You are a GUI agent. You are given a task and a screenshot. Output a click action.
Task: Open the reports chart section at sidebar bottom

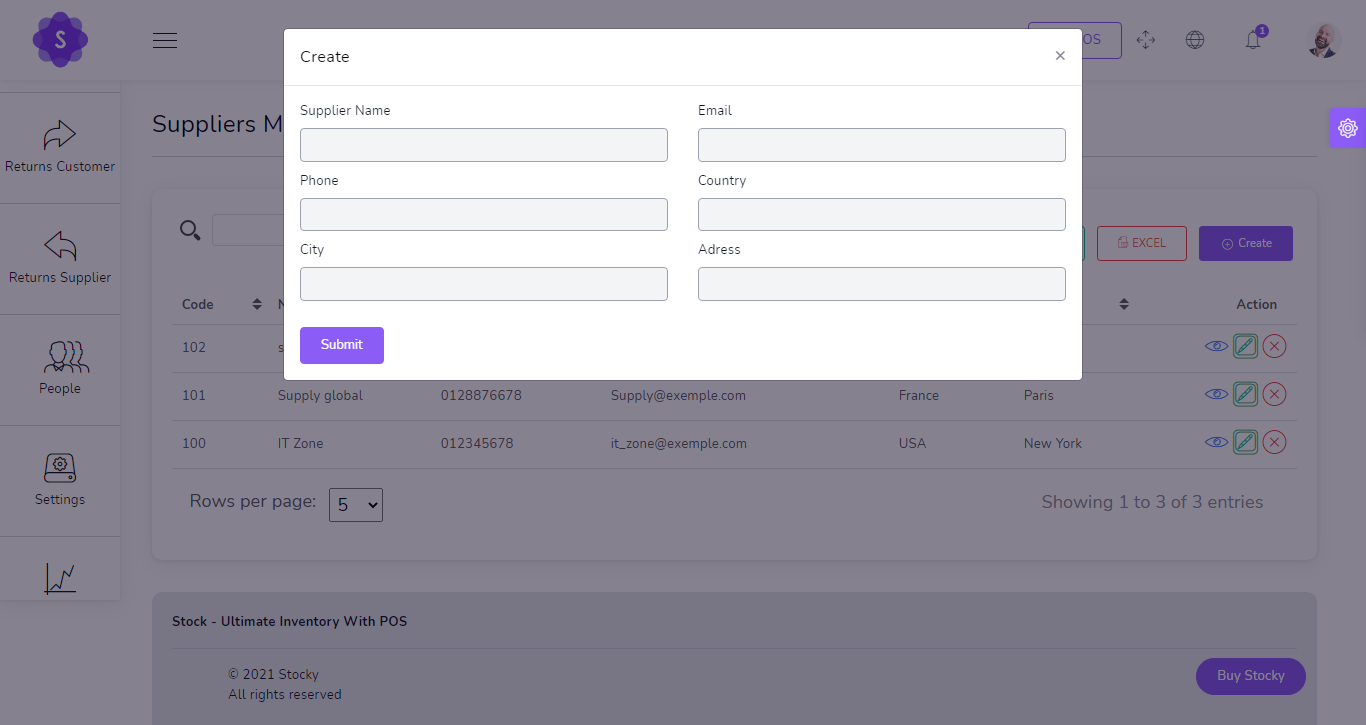(60, 578)
